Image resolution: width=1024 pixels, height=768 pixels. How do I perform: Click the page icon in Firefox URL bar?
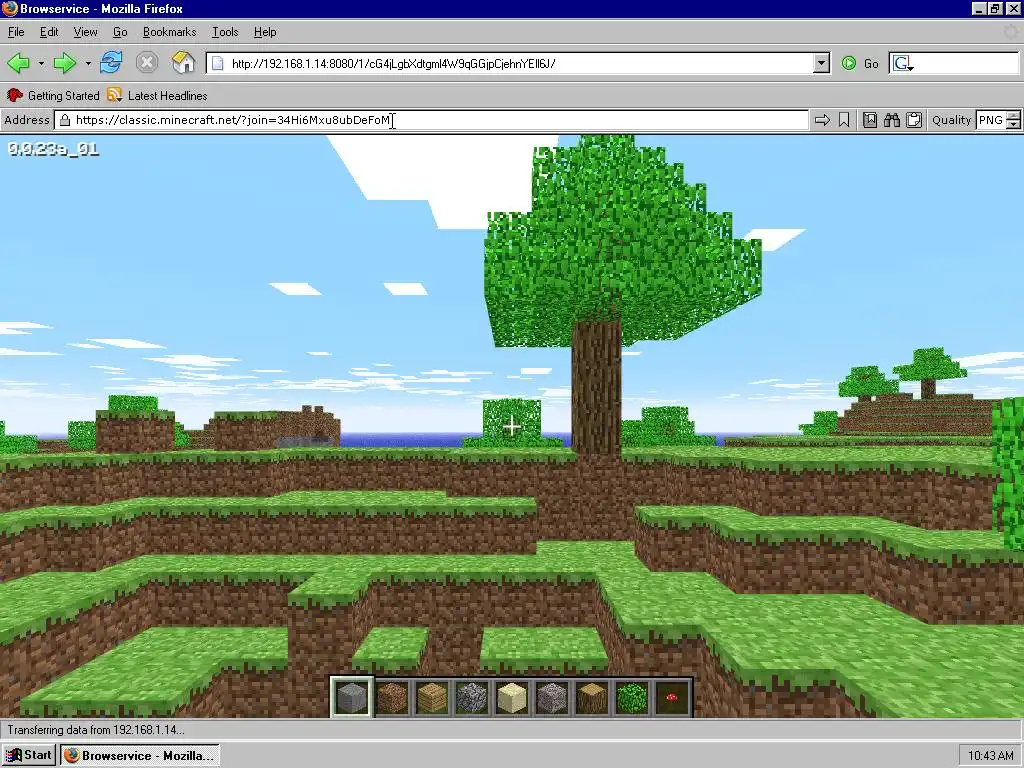click(217, 63)
